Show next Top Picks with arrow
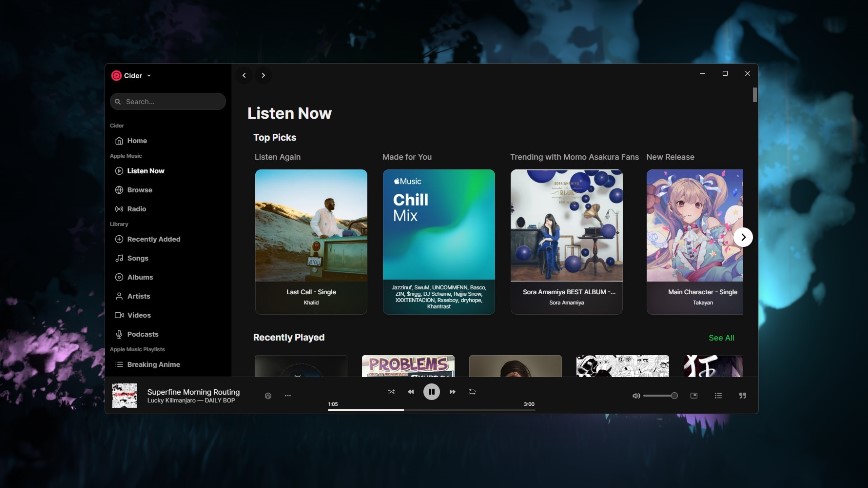The height and width of the screenshot is (488, 868). tap(743, 237)
